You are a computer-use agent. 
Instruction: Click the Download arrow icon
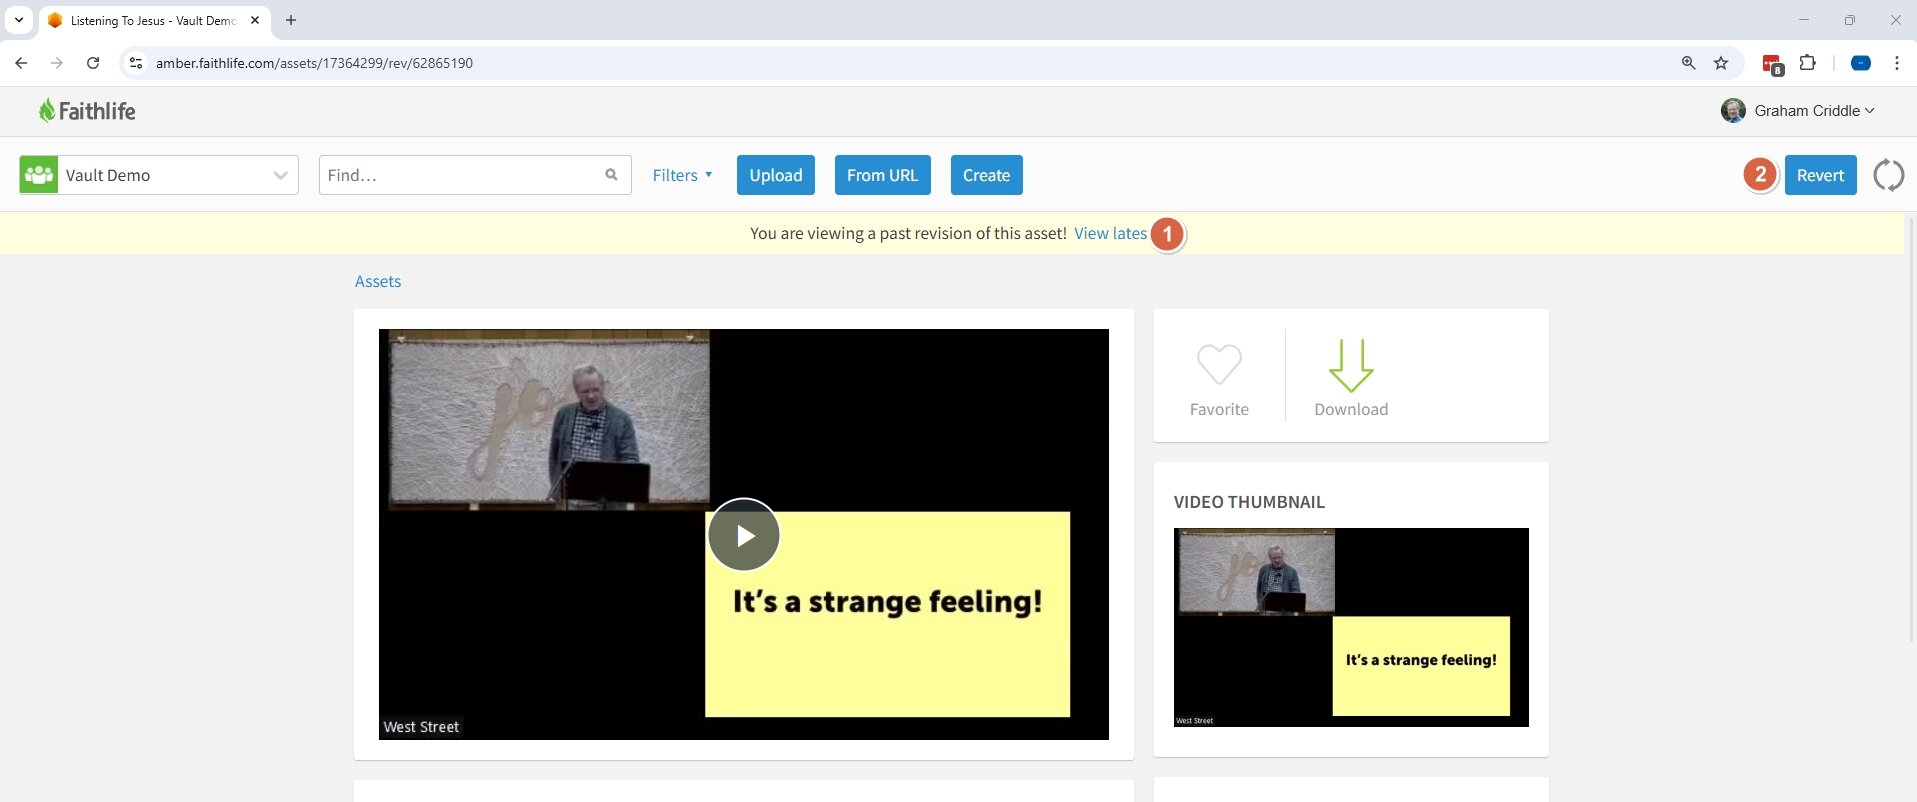[x=1351, y=365]
